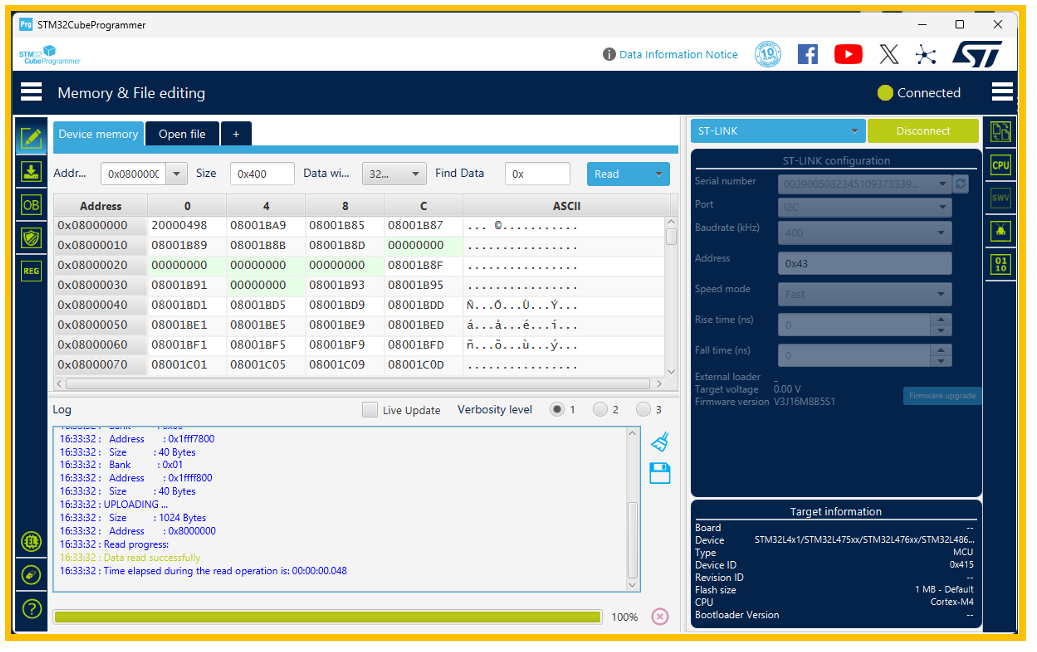Click the Size input field

(262, 174)
